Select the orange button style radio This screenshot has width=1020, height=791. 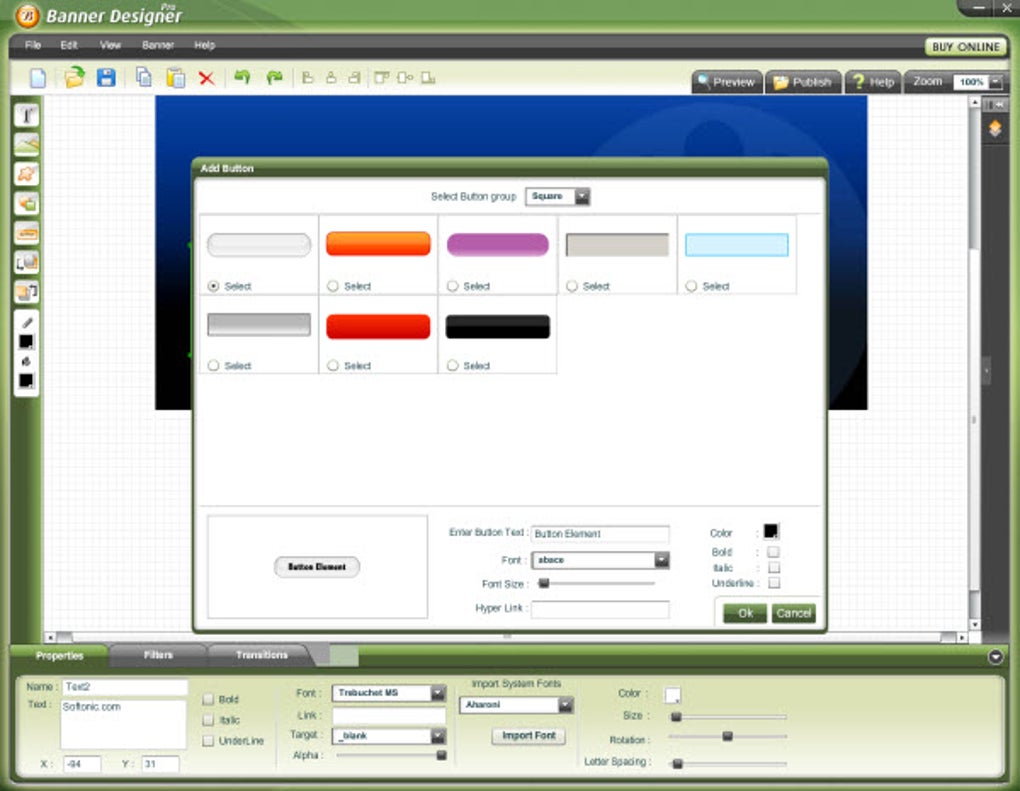pos(333,286)
